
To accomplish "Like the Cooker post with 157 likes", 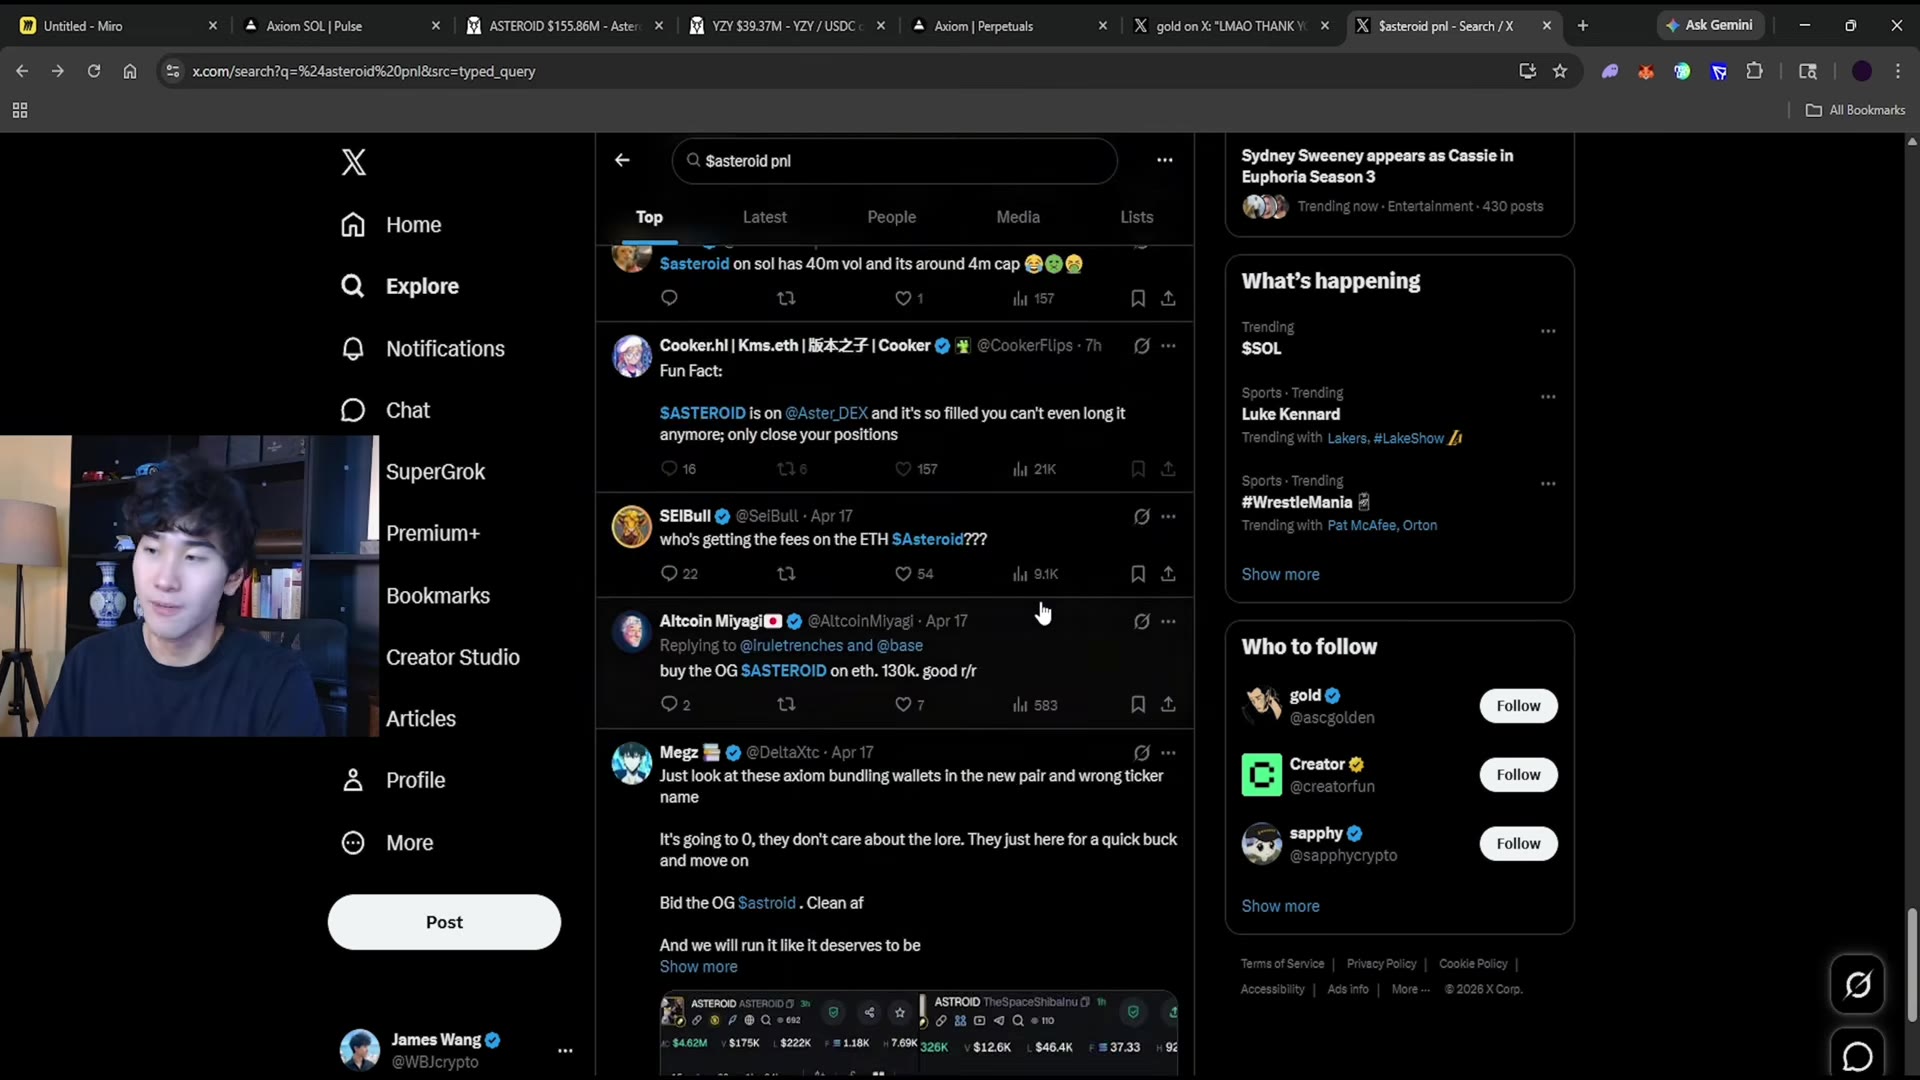I will pos(903,469).
